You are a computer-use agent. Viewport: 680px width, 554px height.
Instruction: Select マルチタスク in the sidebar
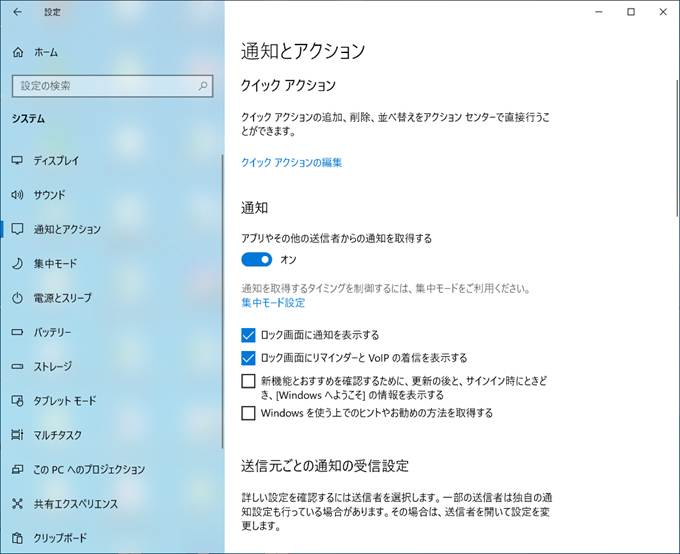58,435
